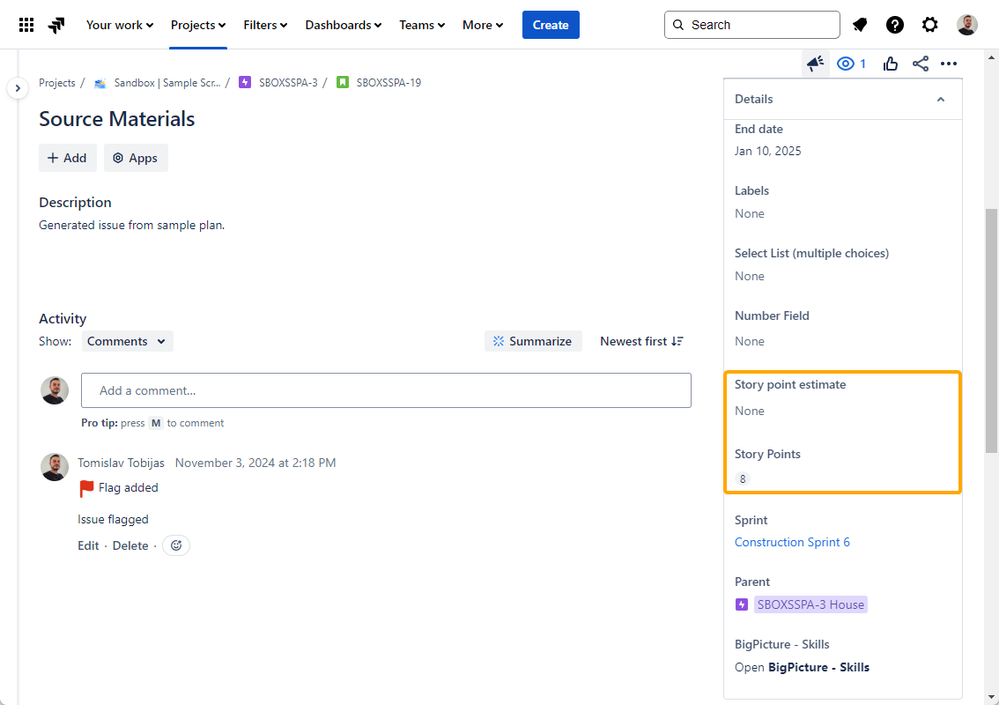This screenshot has width=999, height=705.
Task: Click Projects in the breadcrumb
Action: (57, 83)
